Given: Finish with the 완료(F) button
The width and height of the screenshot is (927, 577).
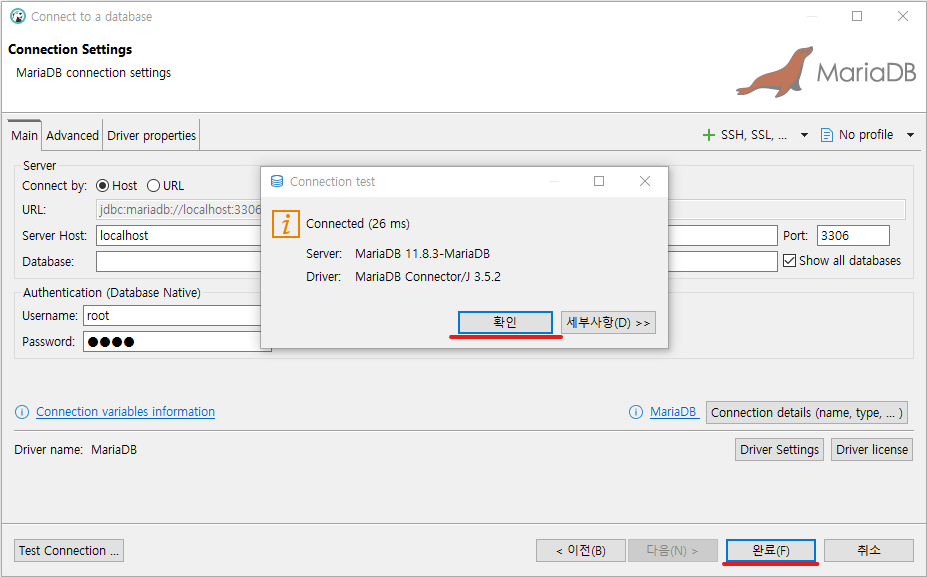Looking at the screenshot, I should click(x=771, y=550).
